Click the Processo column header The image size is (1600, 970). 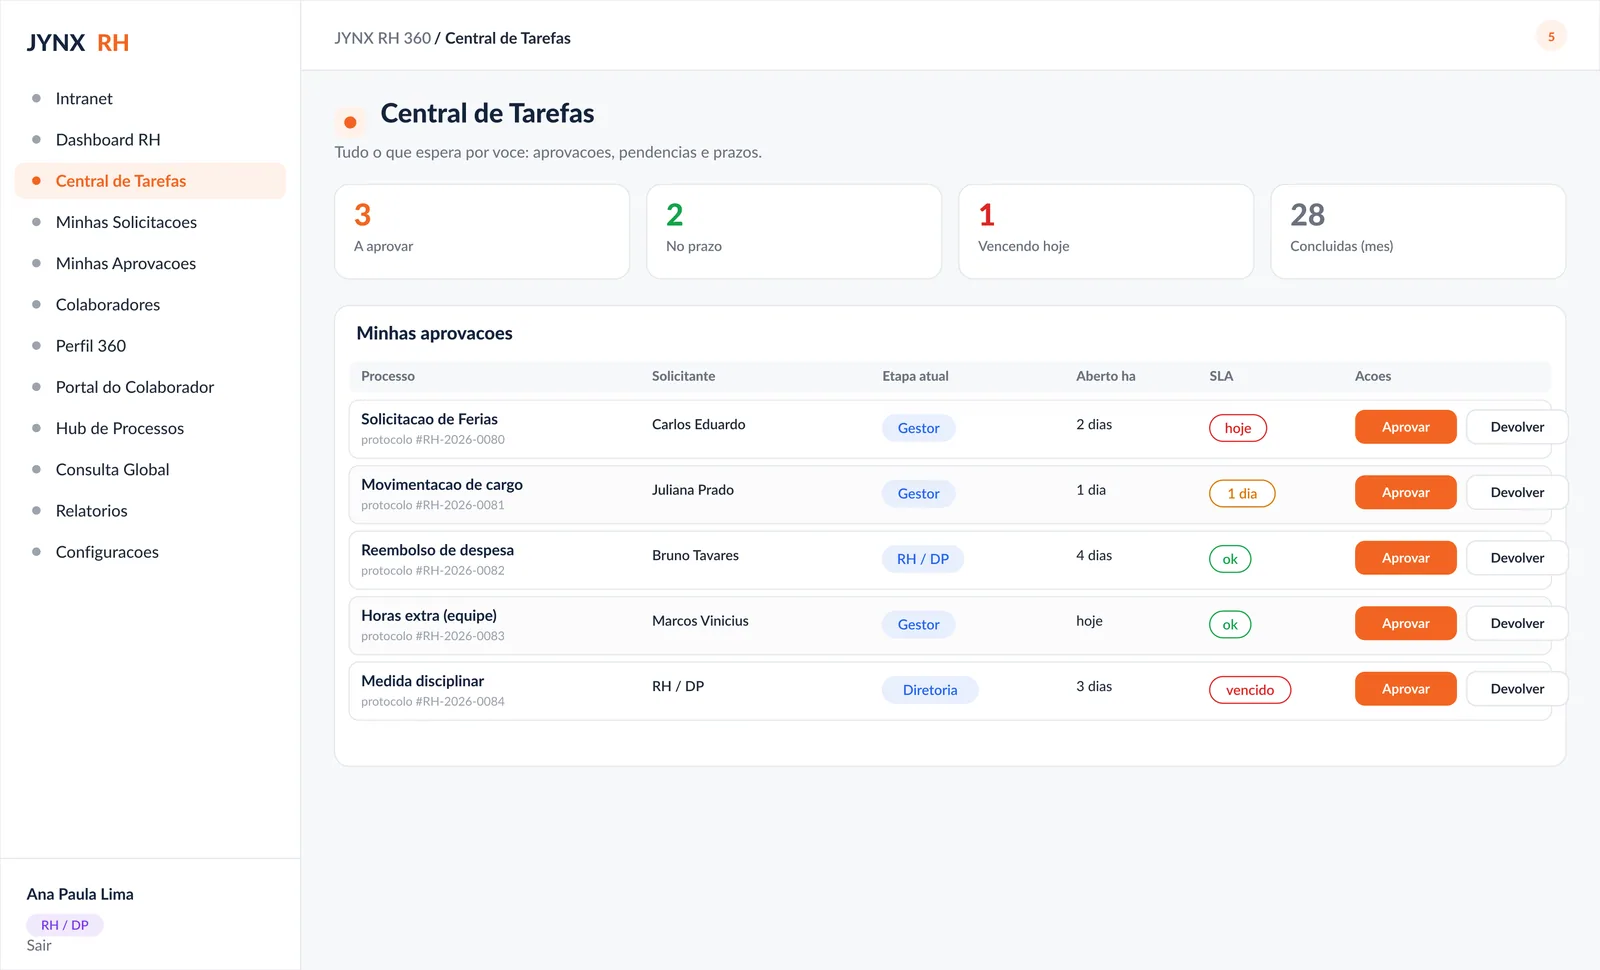(x=388, y=376)
